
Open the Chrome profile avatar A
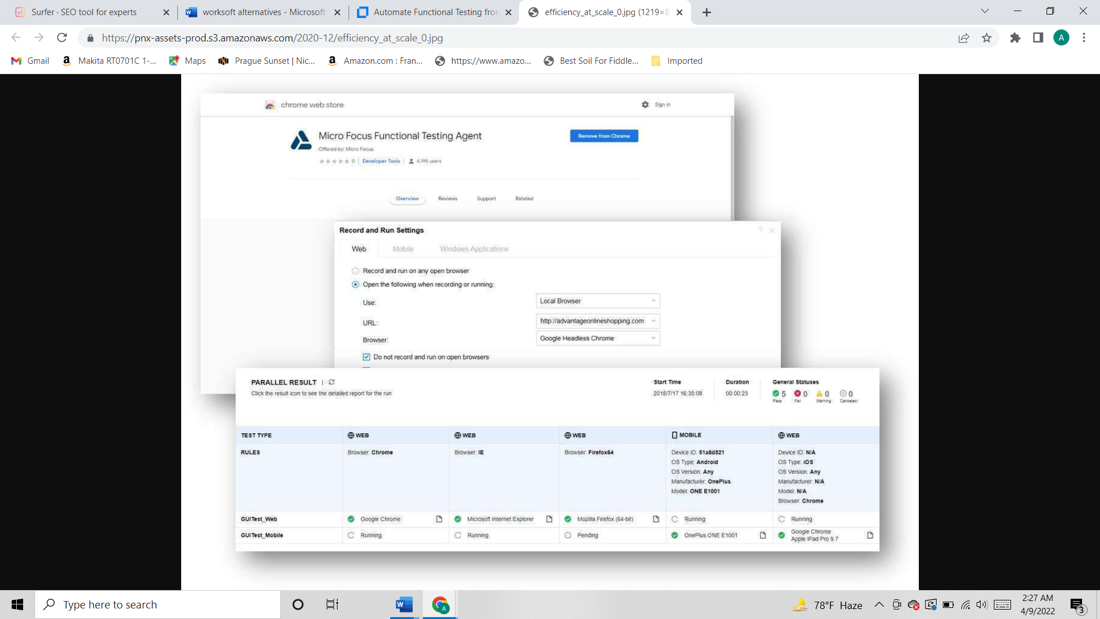[1061, 38]
